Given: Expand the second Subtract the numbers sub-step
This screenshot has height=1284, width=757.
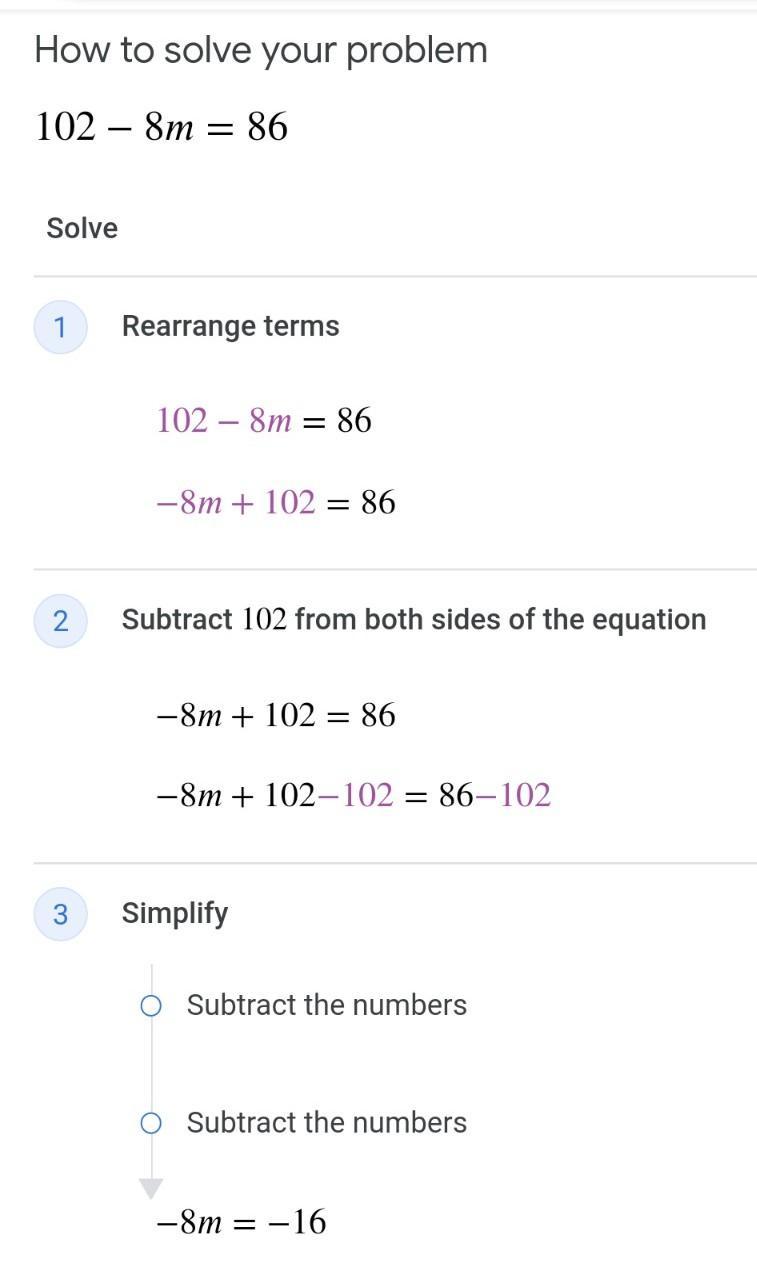Looking at the screenshot, I should pos(326,1122).
